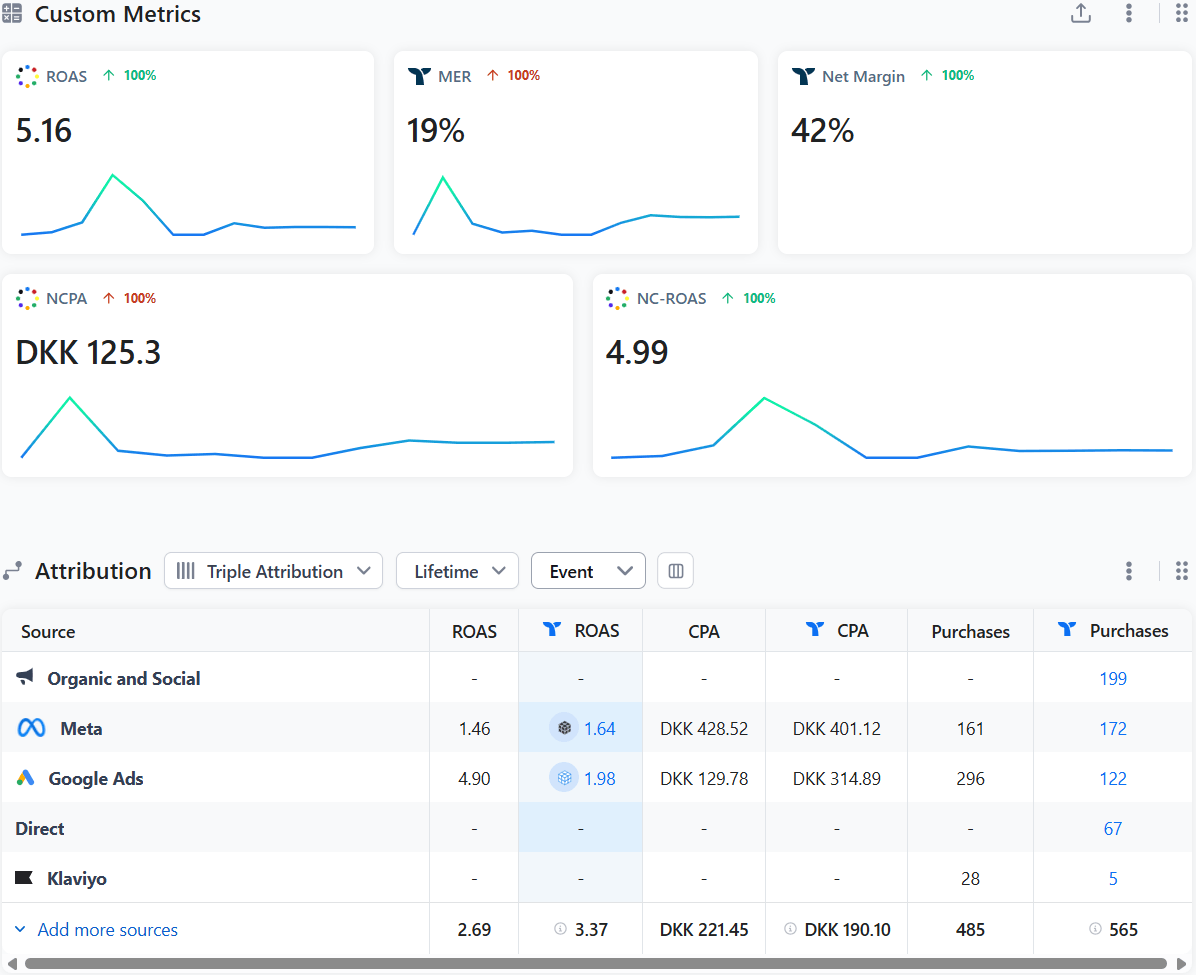Screen dimensions: 1196x975
Task: Click whale icon in Triple ROAS header
Action: click(551, 629)
